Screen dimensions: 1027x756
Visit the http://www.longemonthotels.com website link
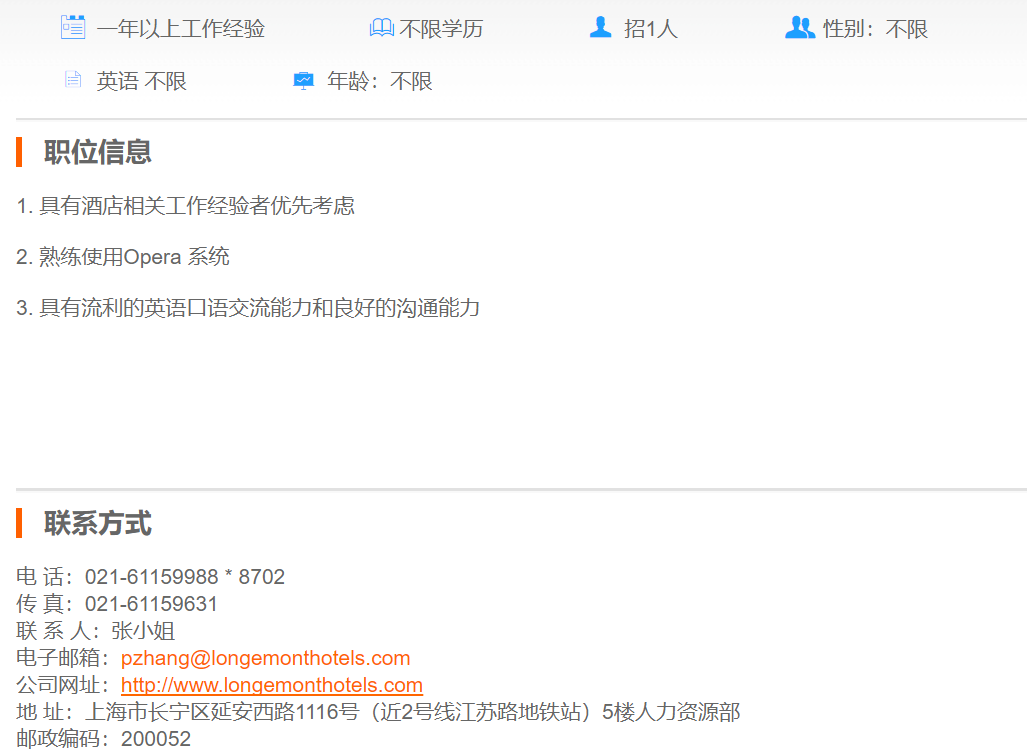271,685
